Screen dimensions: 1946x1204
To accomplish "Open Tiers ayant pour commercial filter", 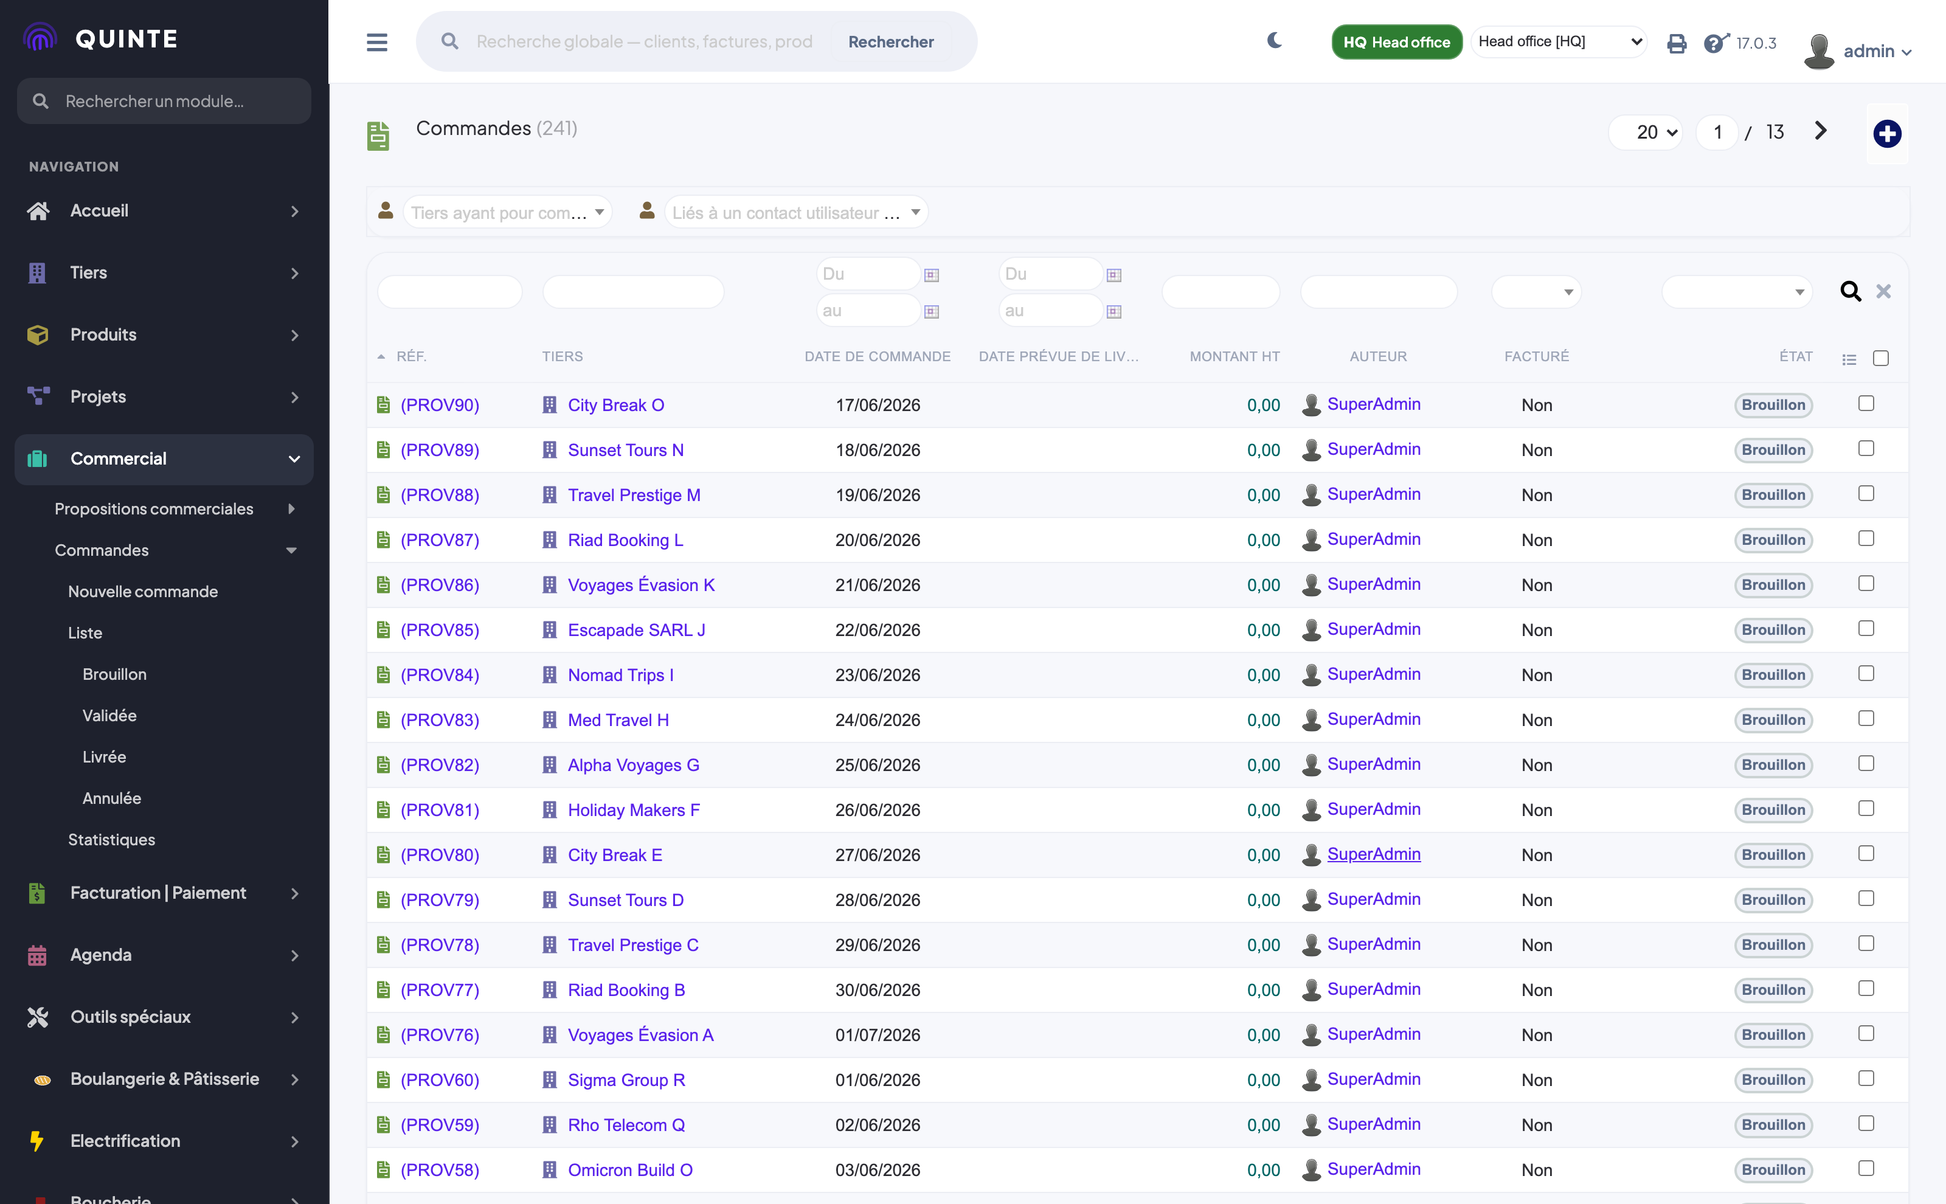I will coord(507,212).
